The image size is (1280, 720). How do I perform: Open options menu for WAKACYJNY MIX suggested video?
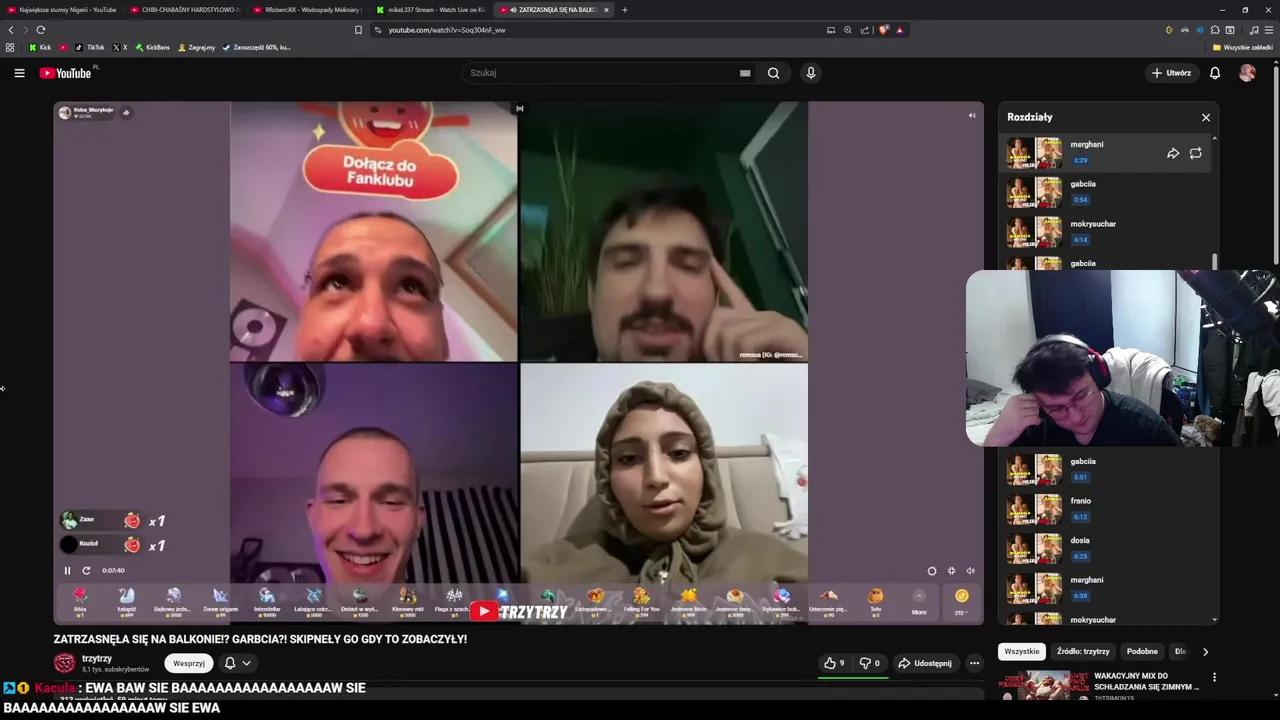[x=1215, y=677]
